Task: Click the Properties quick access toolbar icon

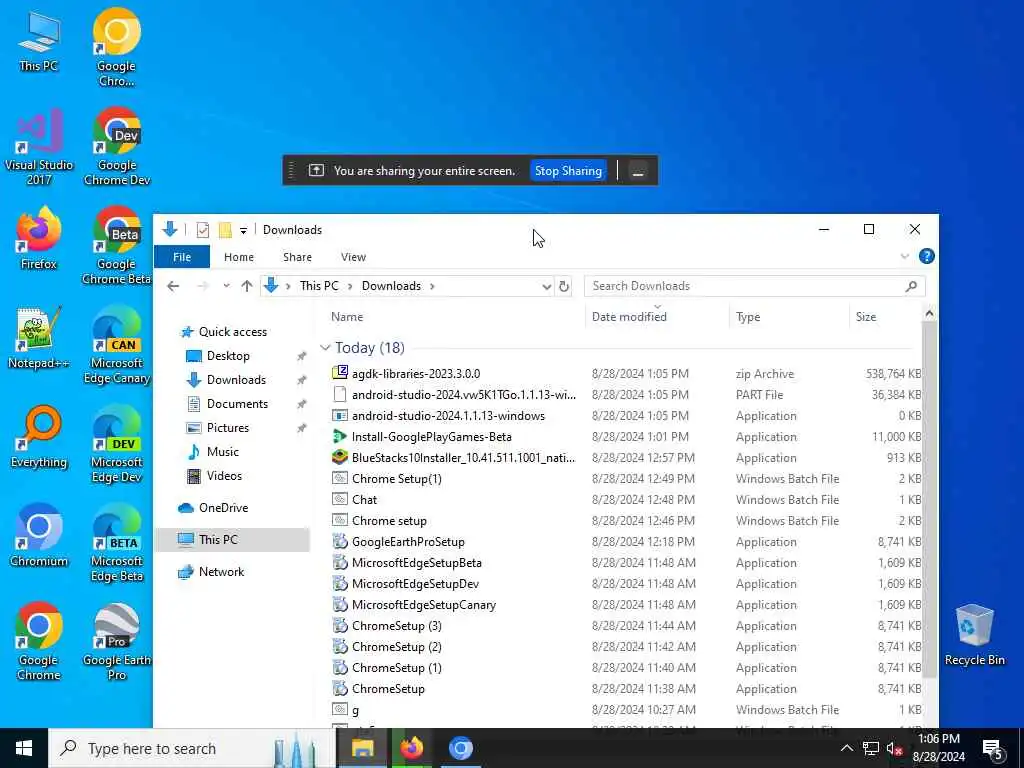Action: (202, 230)
